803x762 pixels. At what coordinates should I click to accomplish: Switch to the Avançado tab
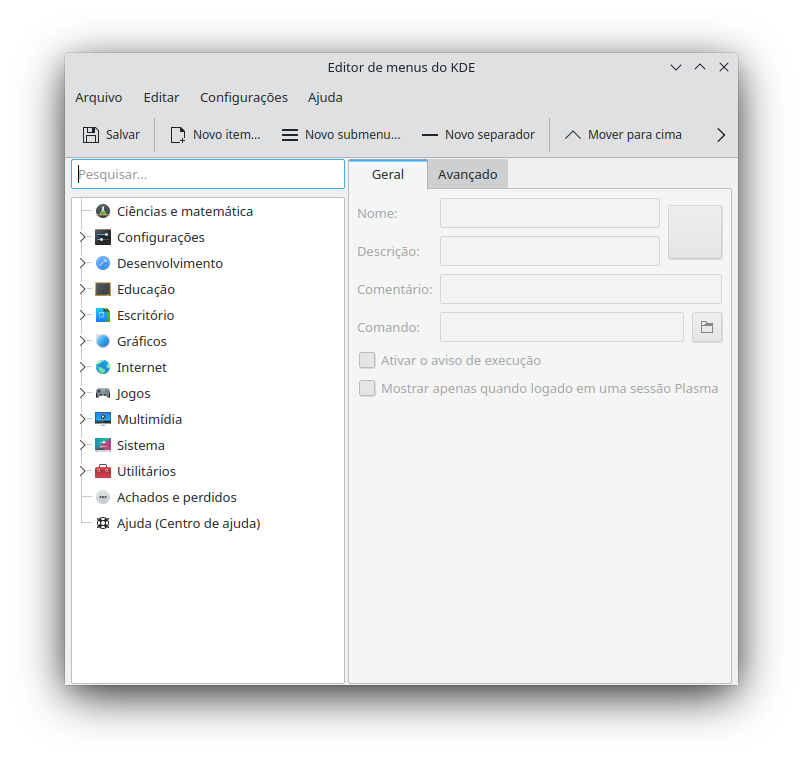[467, 174]
